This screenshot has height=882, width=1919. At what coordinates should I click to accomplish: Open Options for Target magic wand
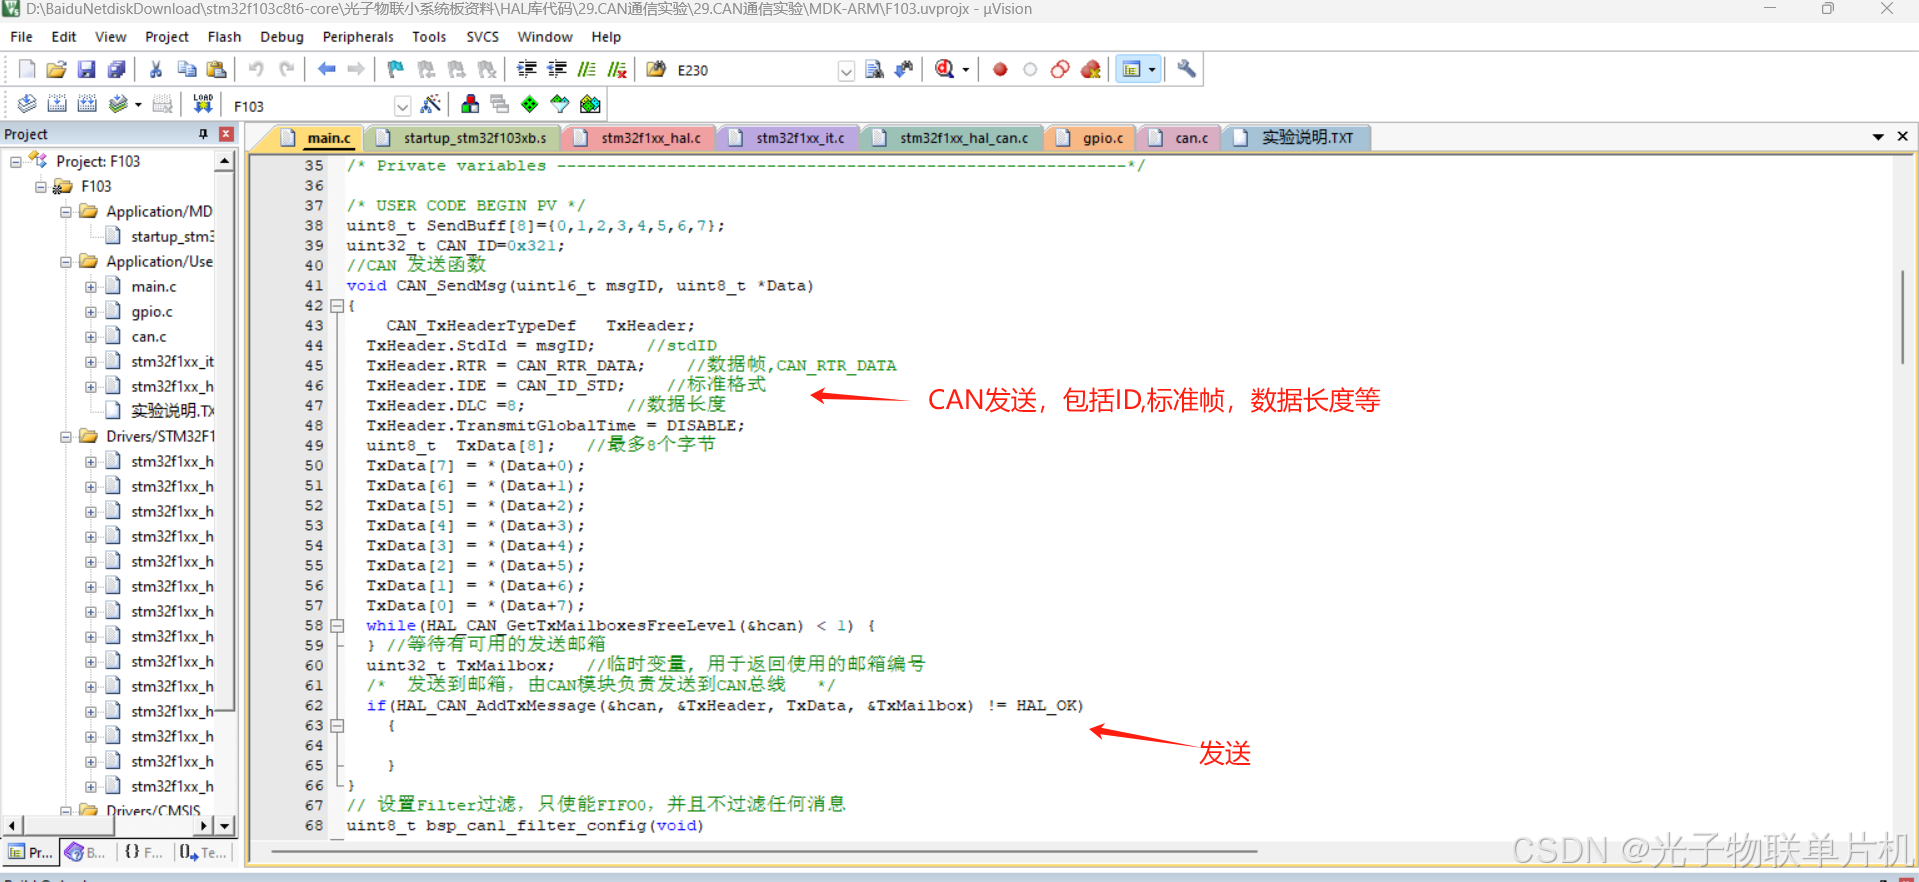[431, 104]
